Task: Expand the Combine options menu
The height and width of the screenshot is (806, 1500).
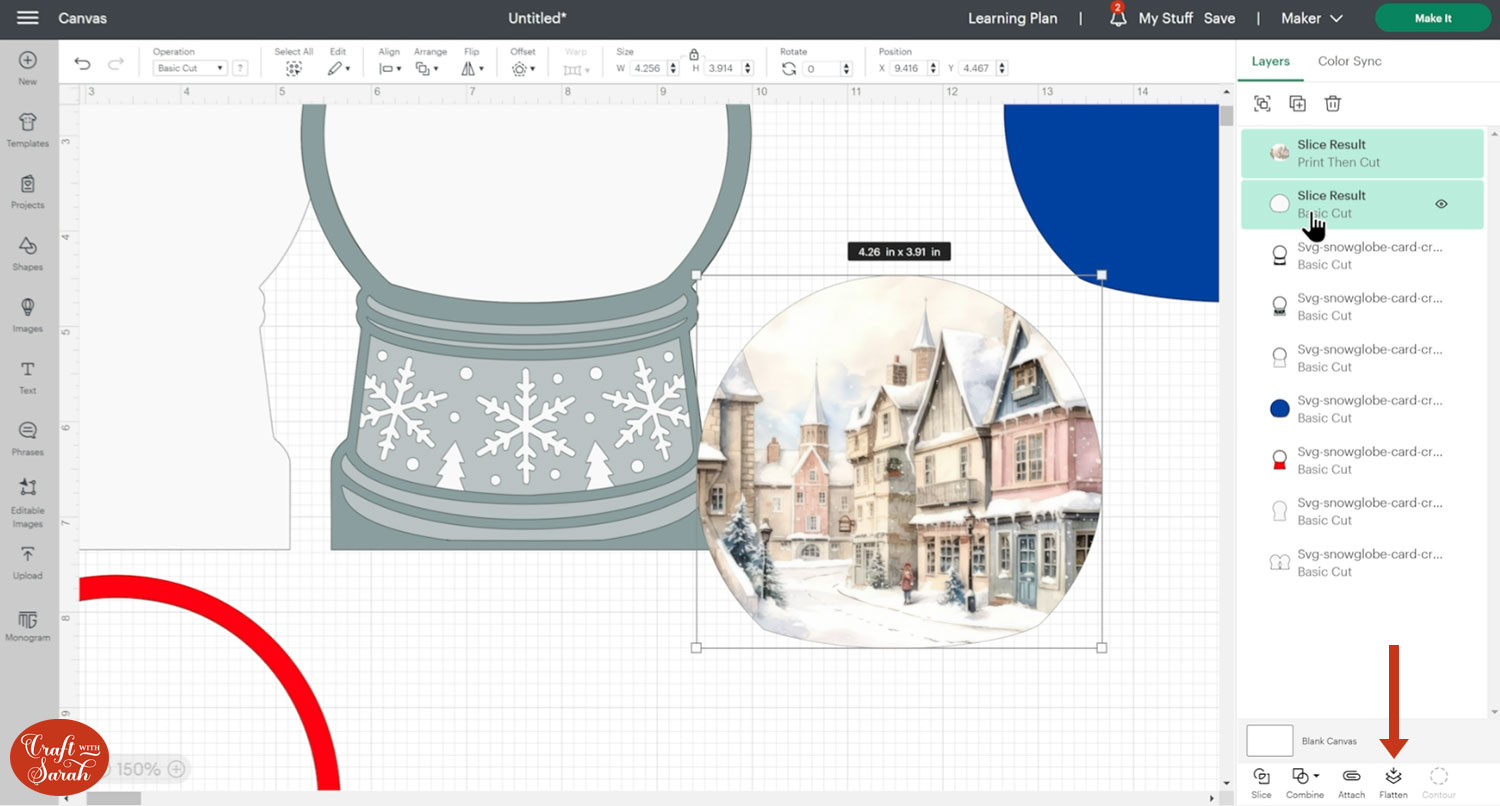Action: (x=1305, y=777)
